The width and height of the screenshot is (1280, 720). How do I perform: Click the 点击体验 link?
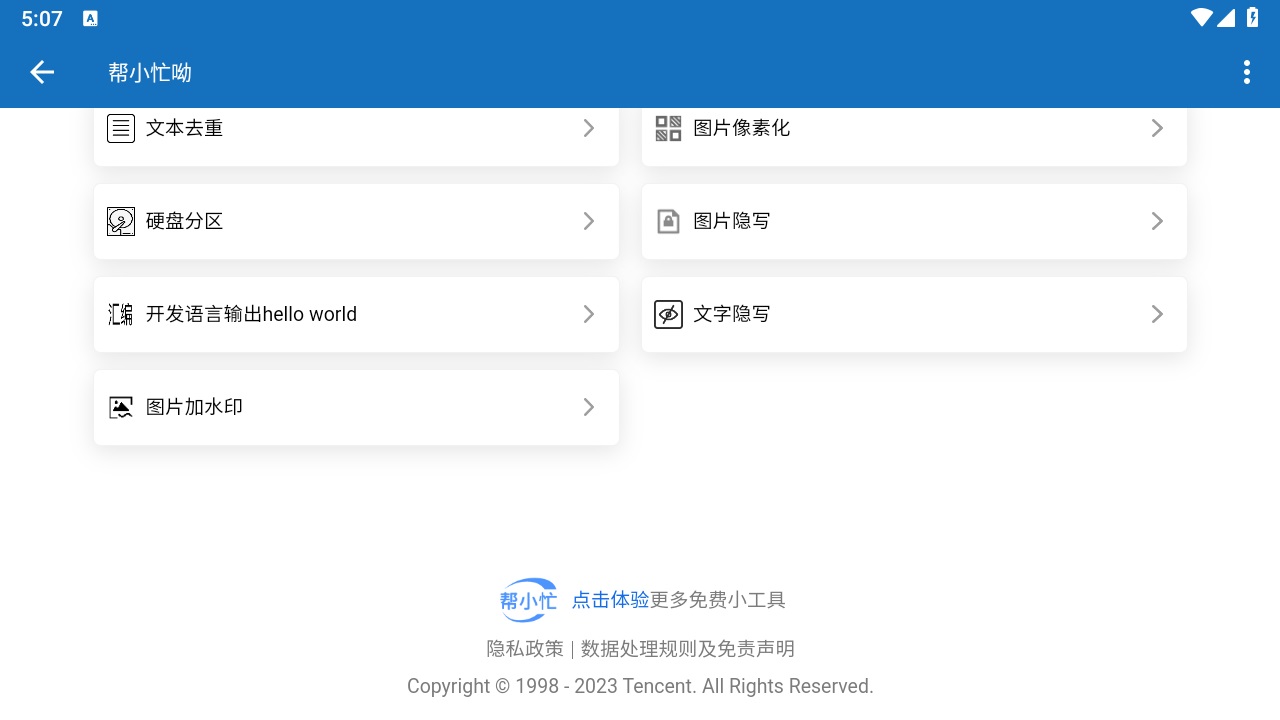click(610, 600)
